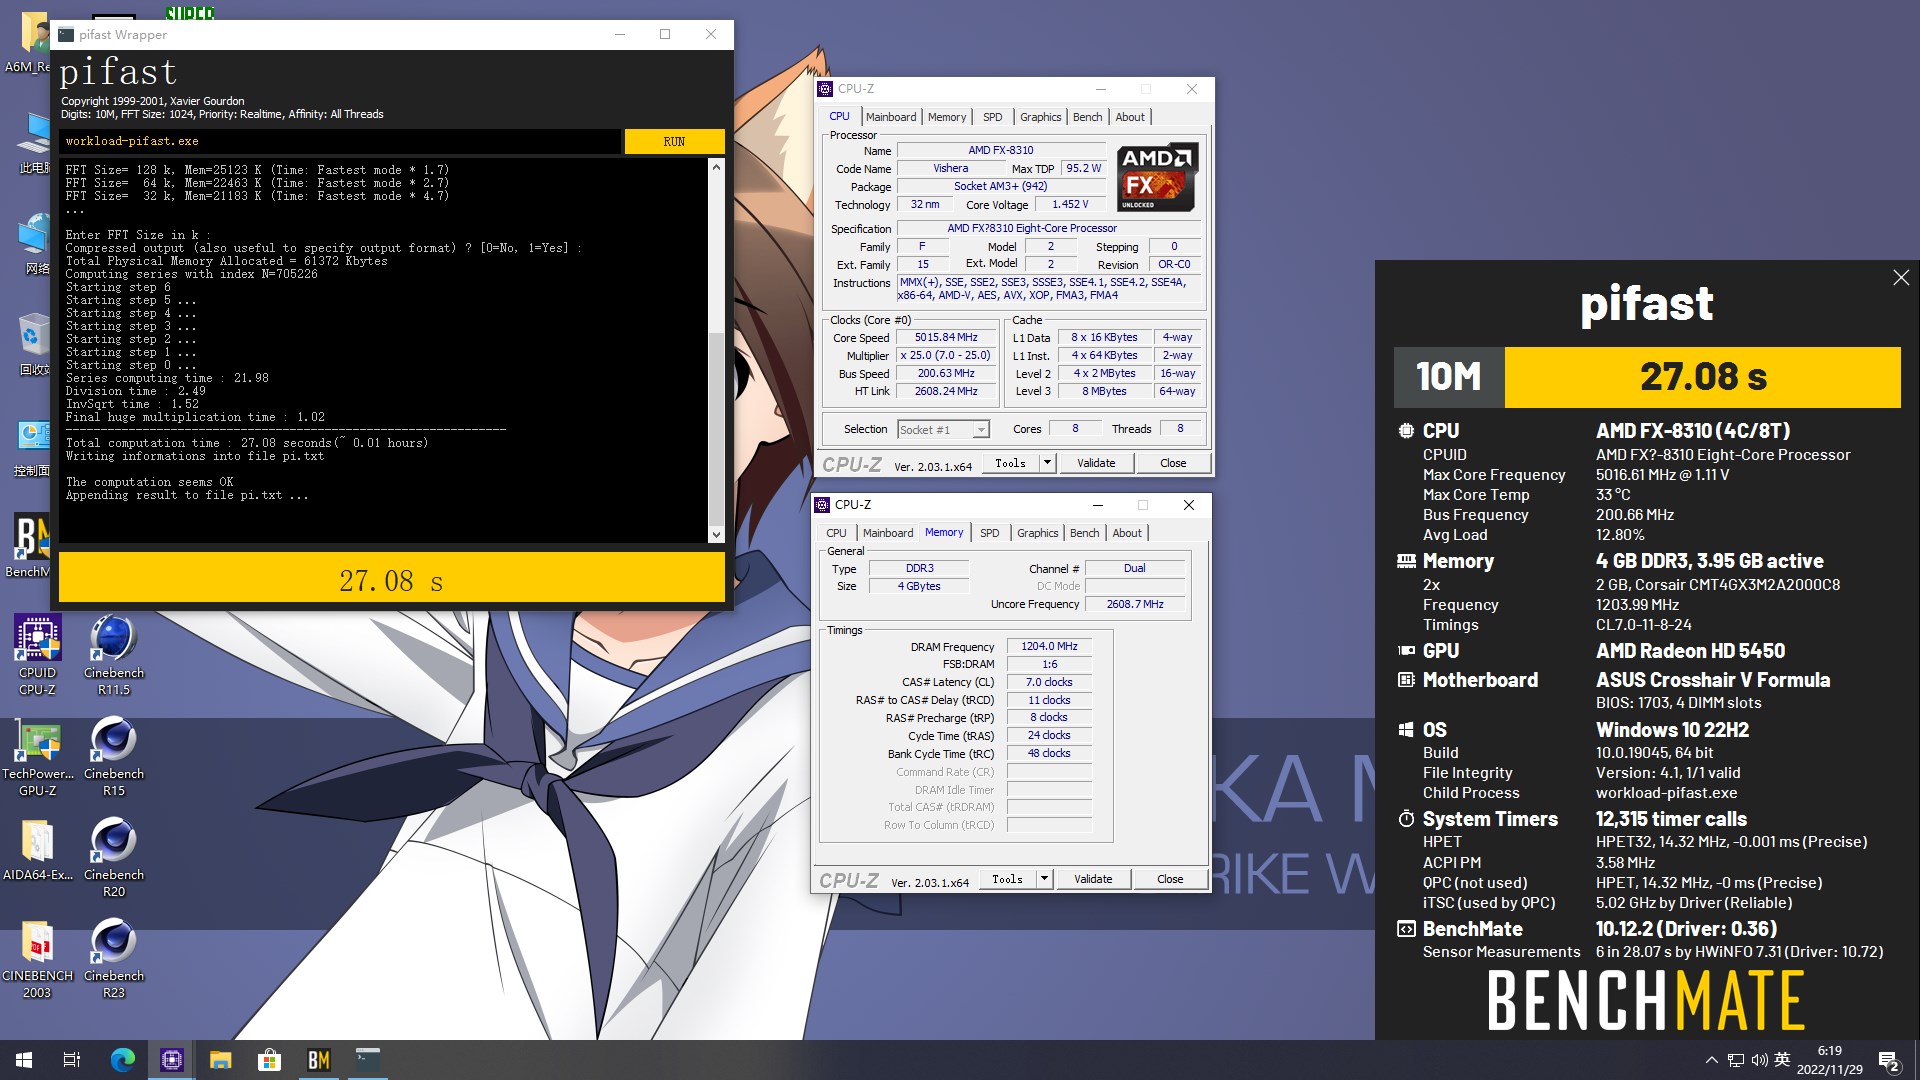This screenshot has width=1920, height=1080.
Task: Open Recycle Bin desktop icon
Action: (x=32, y=345)
